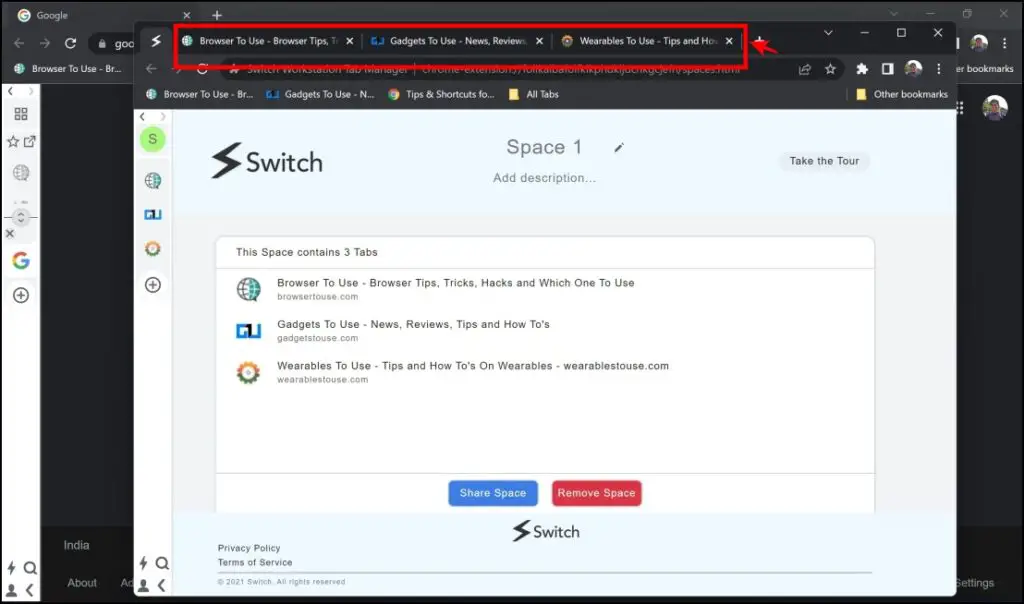The height and width of the screenshot is (604, 1024).
Task: Click the Browser To Use favicon in Switch sidebar
Action: coord(152,181)
